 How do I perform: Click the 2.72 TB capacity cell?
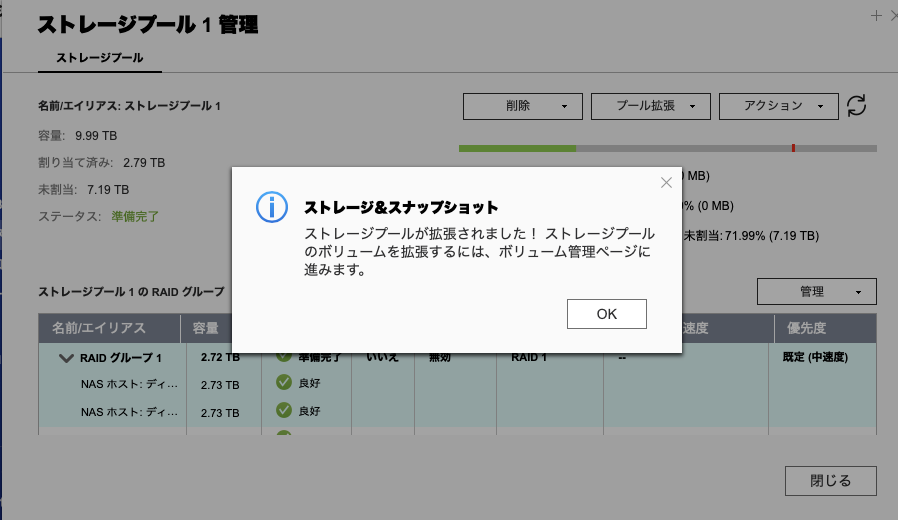220,357
